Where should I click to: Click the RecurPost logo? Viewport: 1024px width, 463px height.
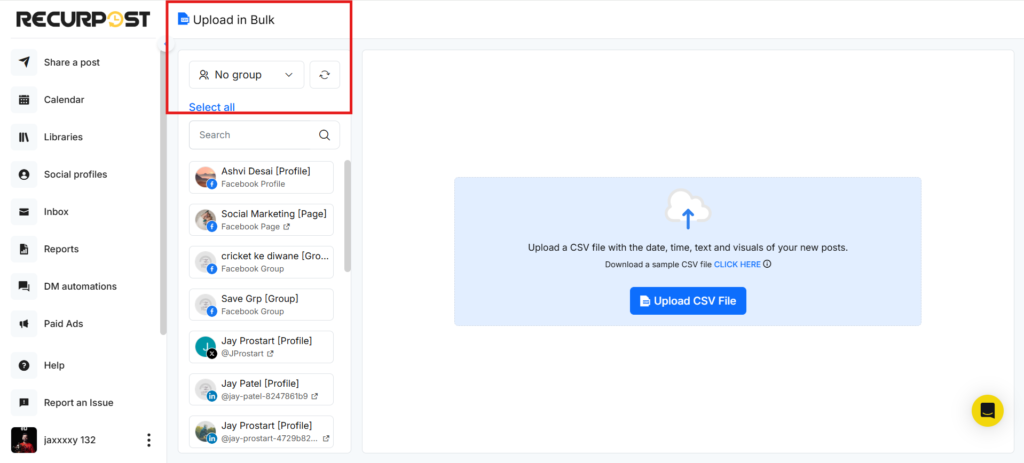(x=83, y=20)
